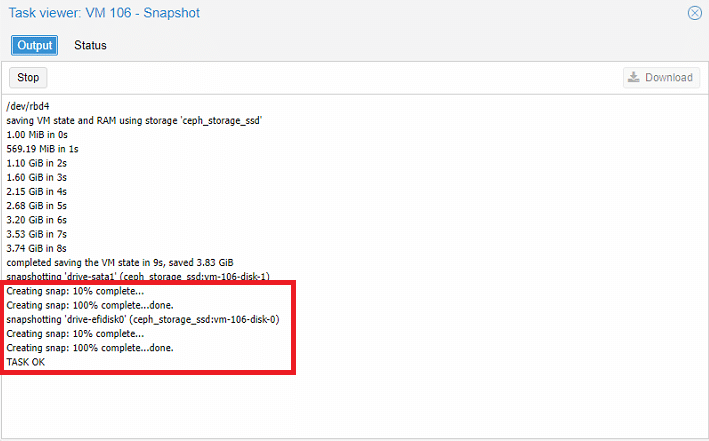Click the 'TASK OK' line
Viewport: 709px width, 441px height.
pos(26,362)
